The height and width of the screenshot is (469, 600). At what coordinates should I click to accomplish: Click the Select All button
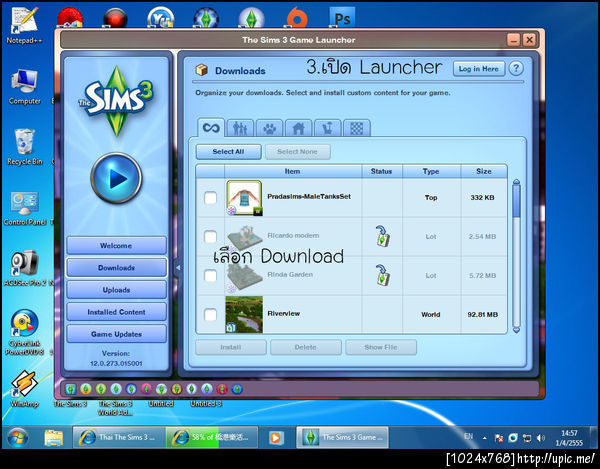tap(228, 152)
